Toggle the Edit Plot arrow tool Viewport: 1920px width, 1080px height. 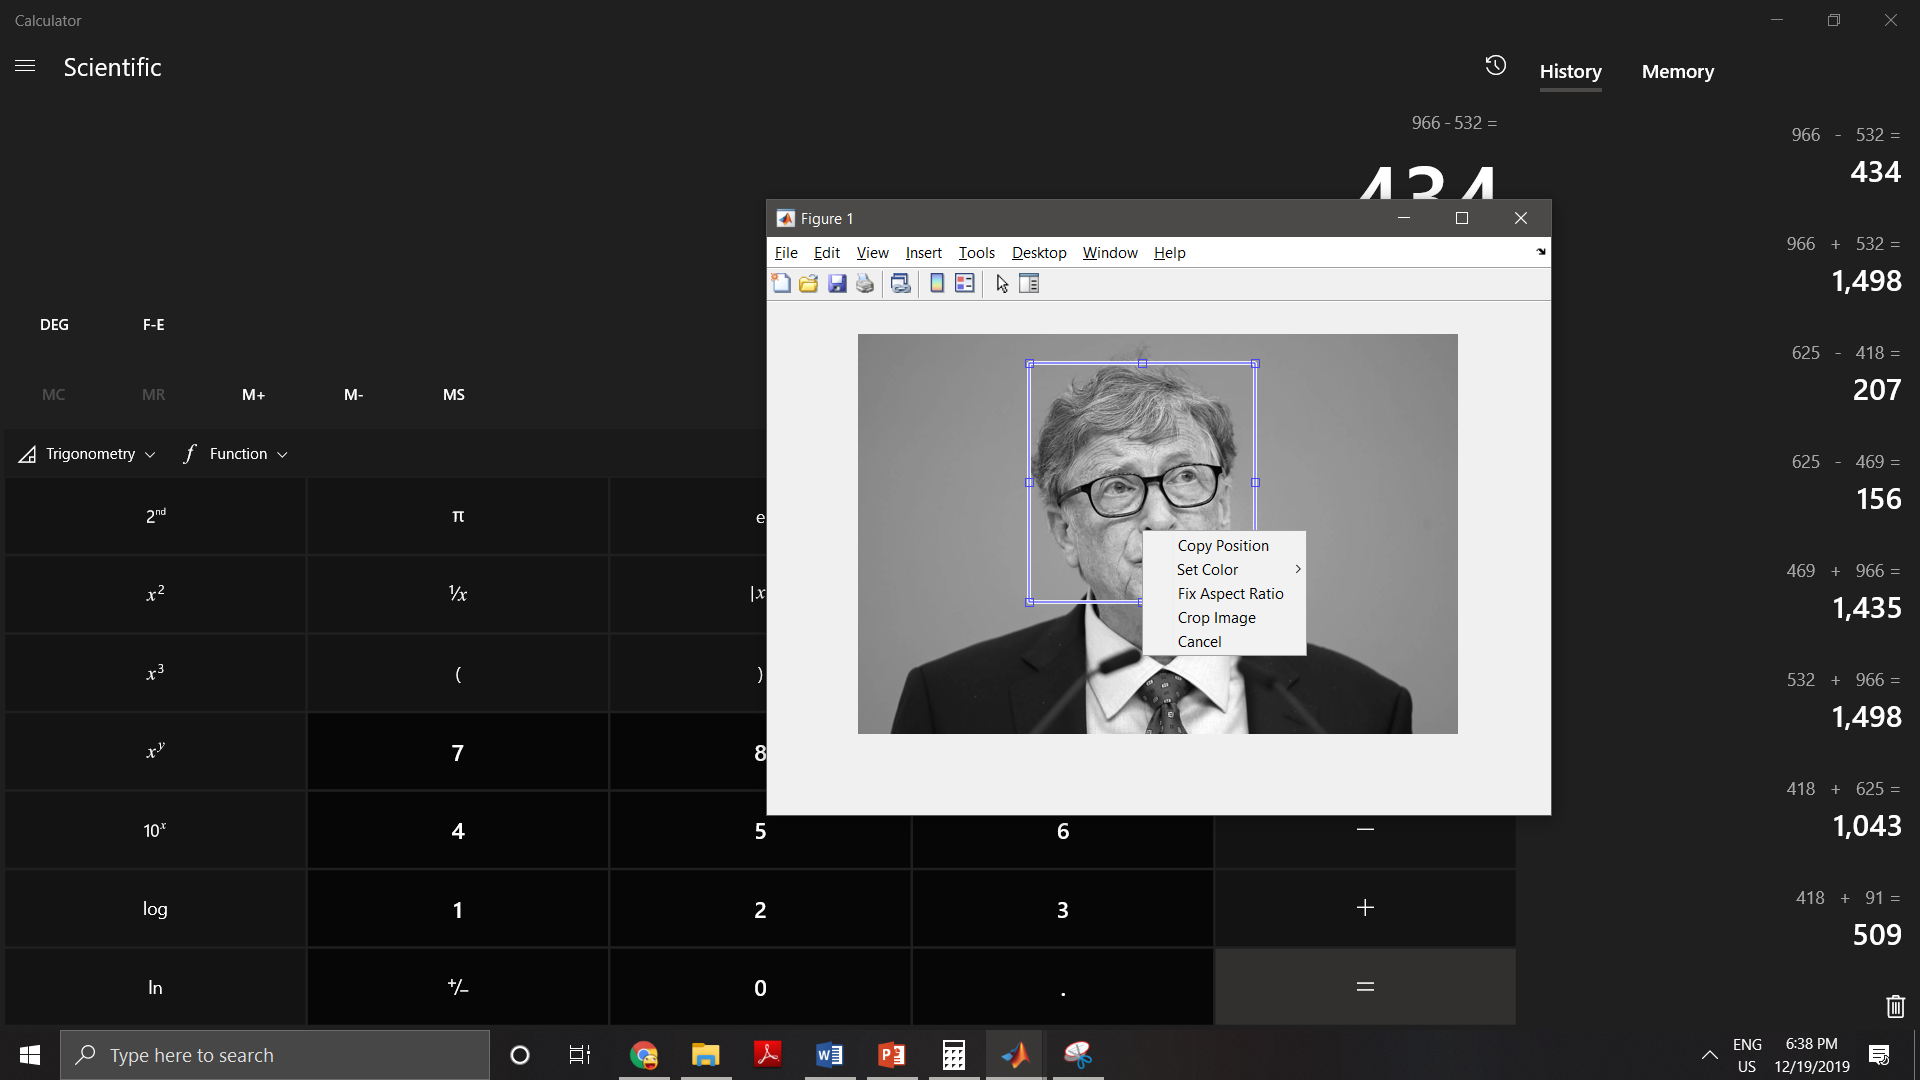[x=1002, y=284]
